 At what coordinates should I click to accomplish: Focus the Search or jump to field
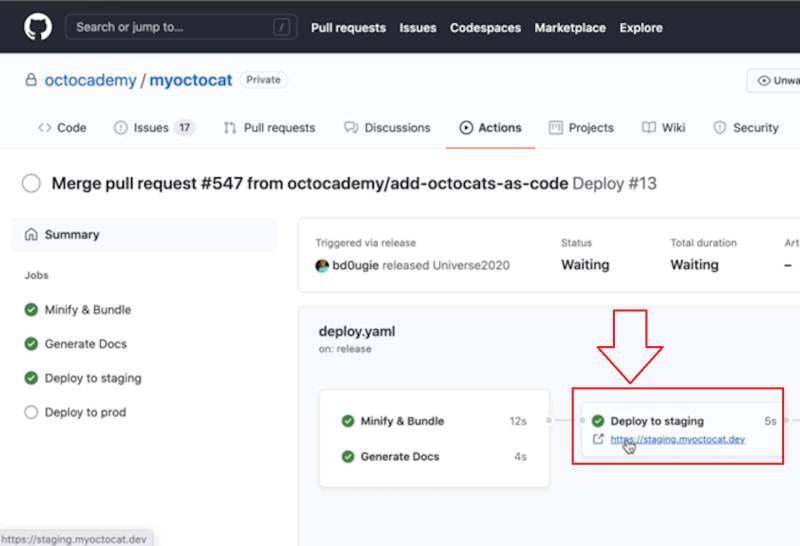[x=181, y=27]
